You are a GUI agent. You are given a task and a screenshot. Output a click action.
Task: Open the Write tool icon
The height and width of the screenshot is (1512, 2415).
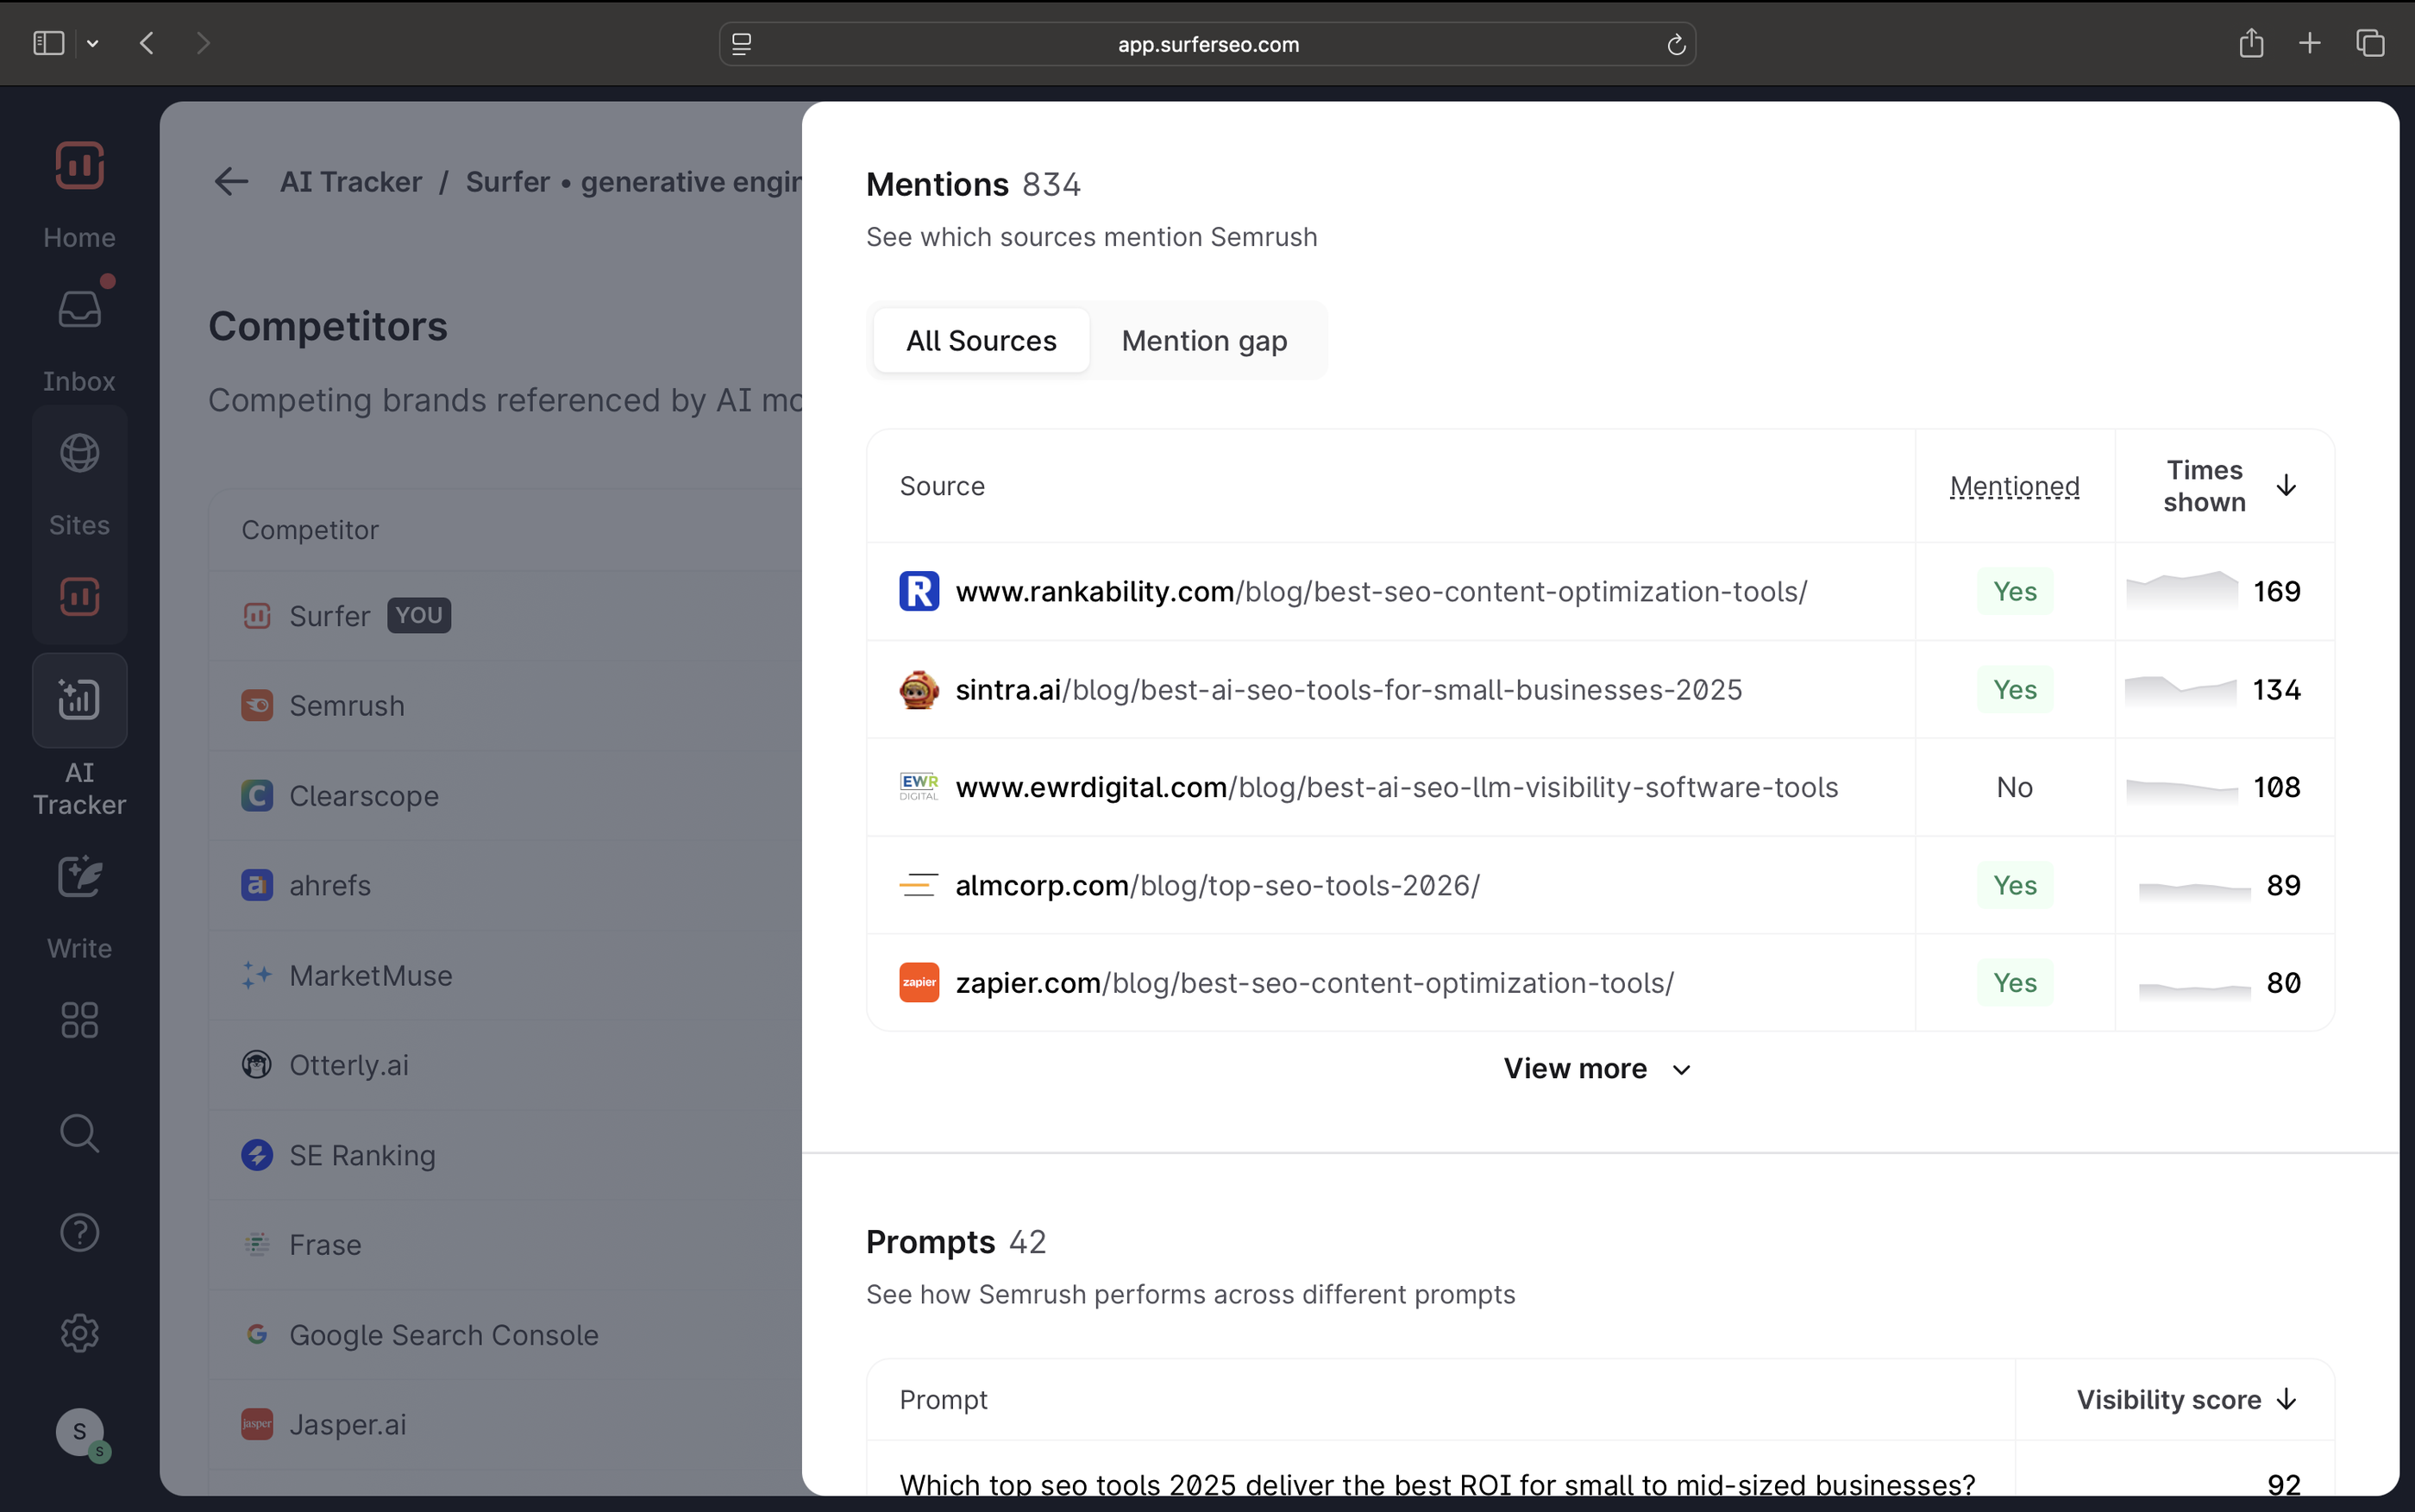[x=79, y=877]
